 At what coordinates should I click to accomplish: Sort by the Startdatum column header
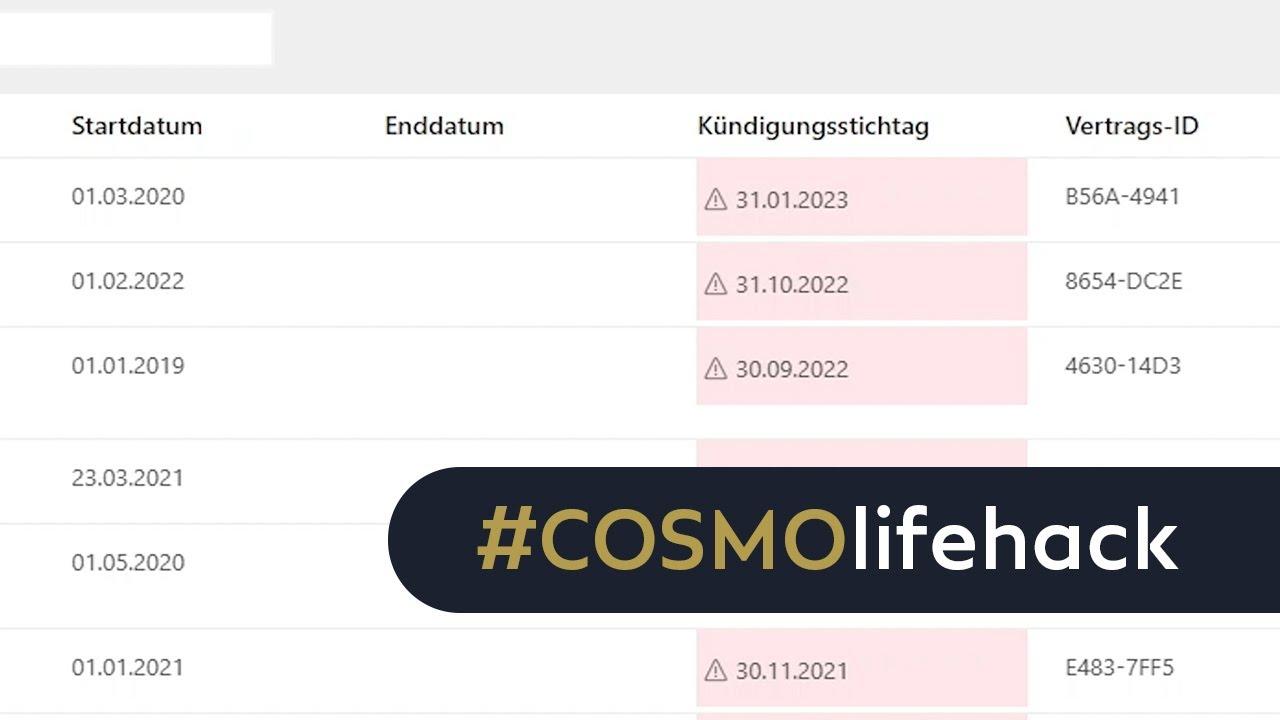click(137, 126)
